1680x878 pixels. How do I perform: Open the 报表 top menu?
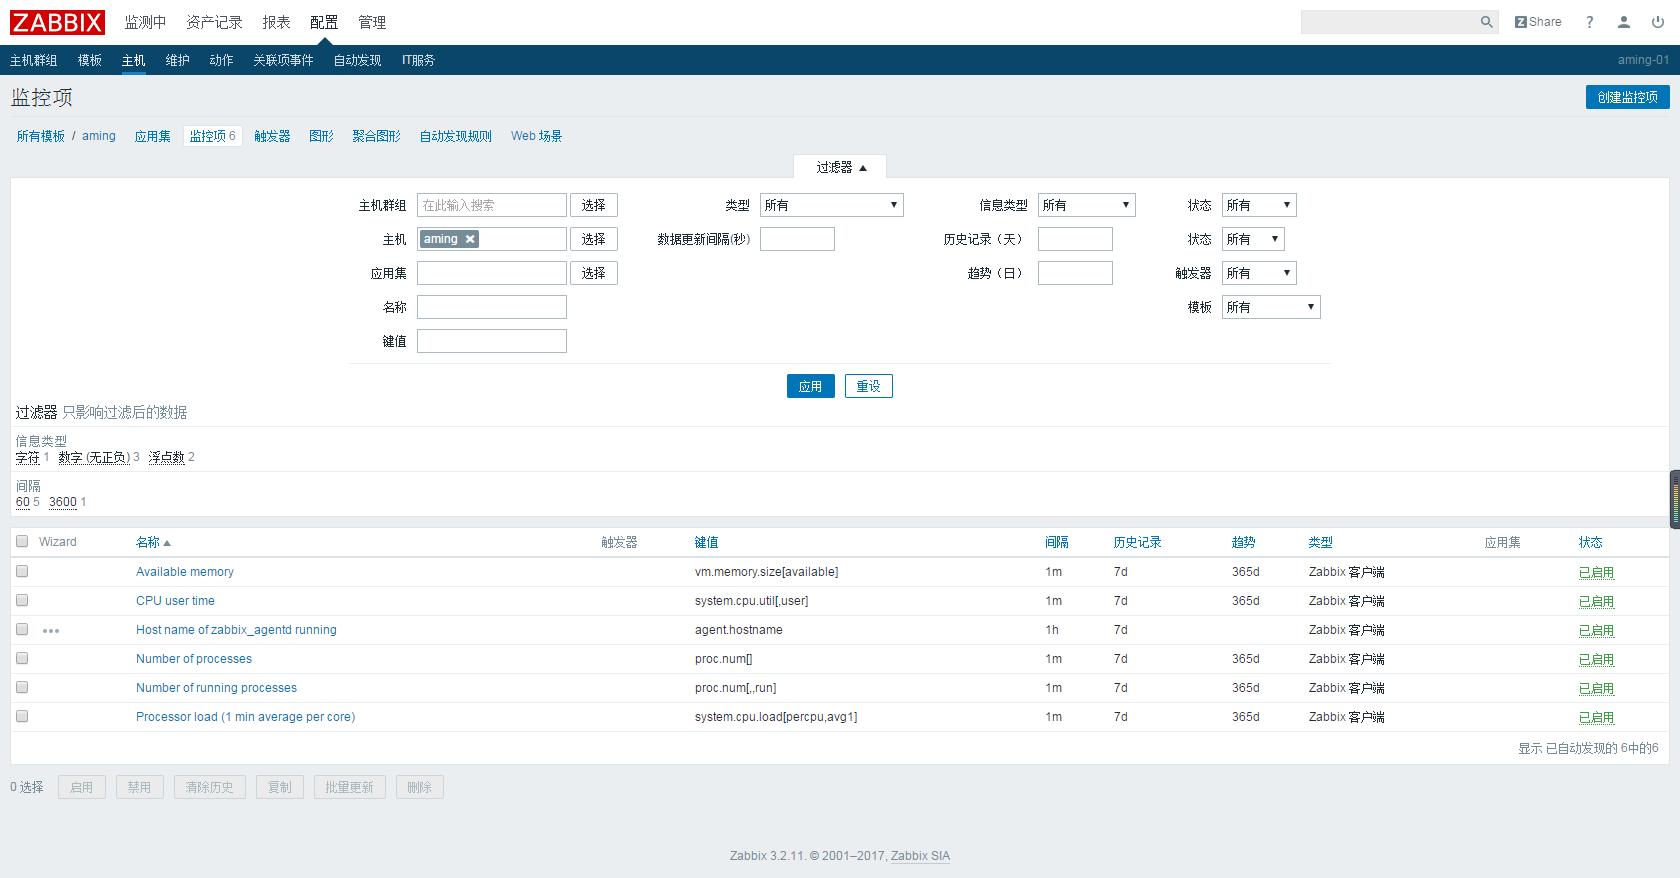coord(276,22)
